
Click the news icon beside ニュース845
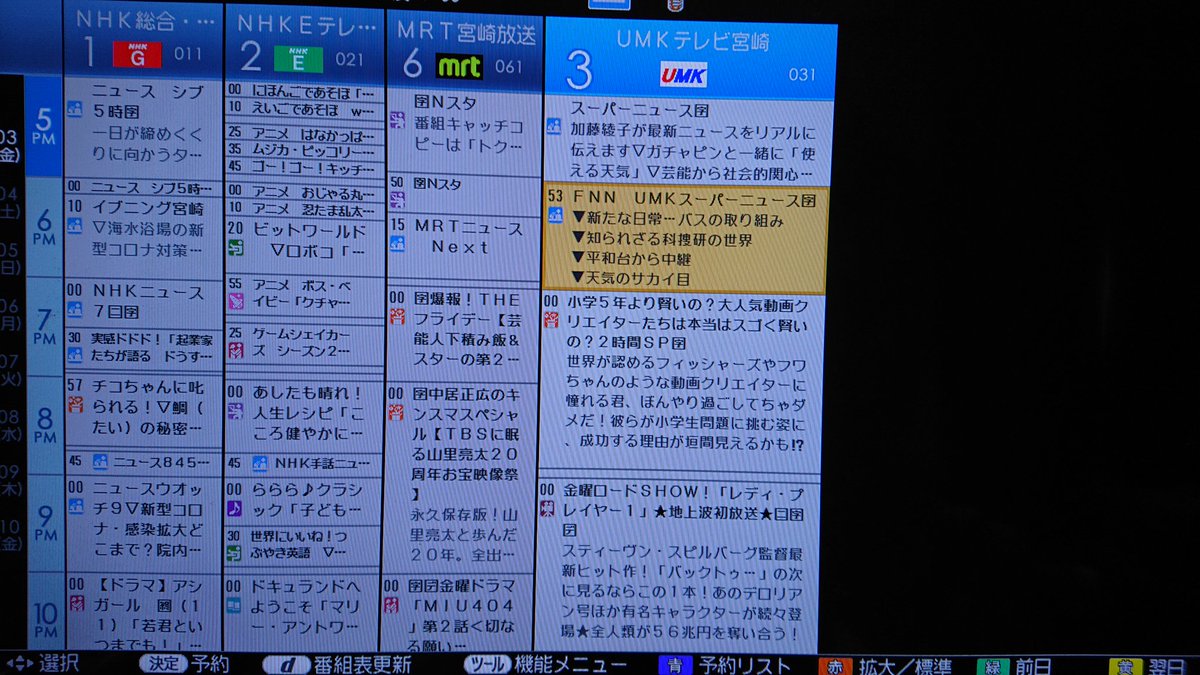pyautogui.click(x=99, y=461)
